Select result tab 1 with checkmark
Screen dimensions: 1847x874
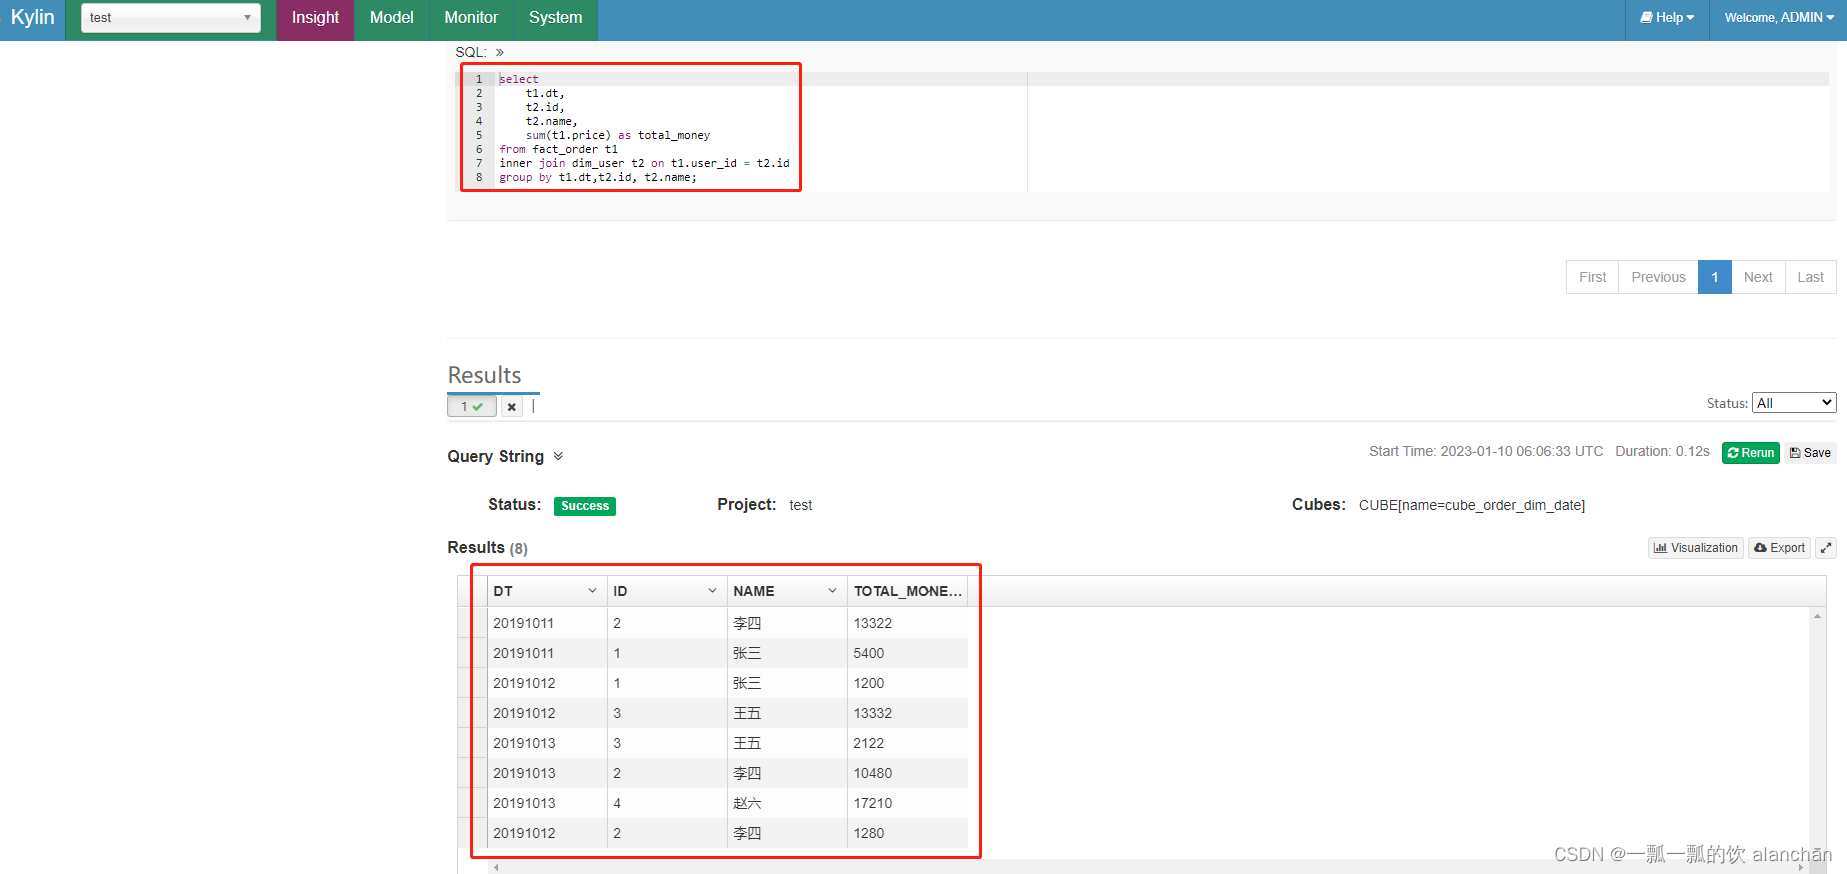(x=471, y=407)
